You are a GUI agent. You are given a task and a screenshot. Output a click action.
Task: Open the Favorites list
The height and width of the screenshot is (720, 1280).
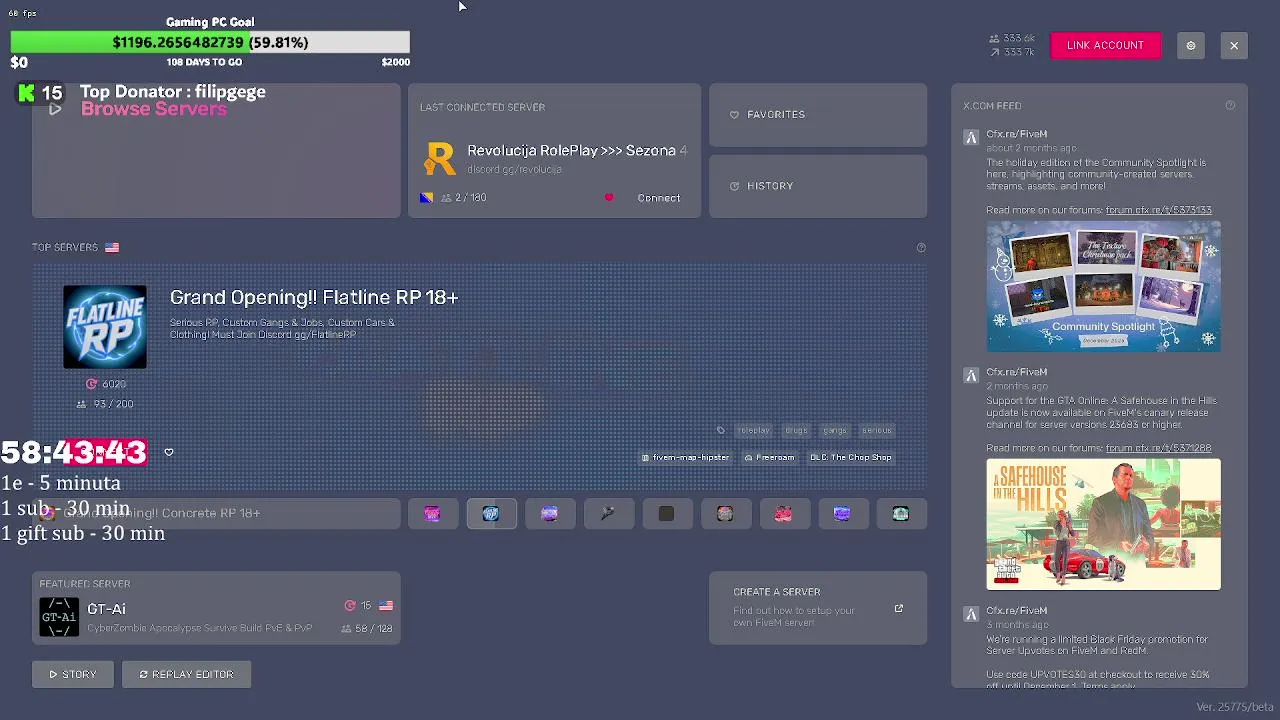point(818,115)
